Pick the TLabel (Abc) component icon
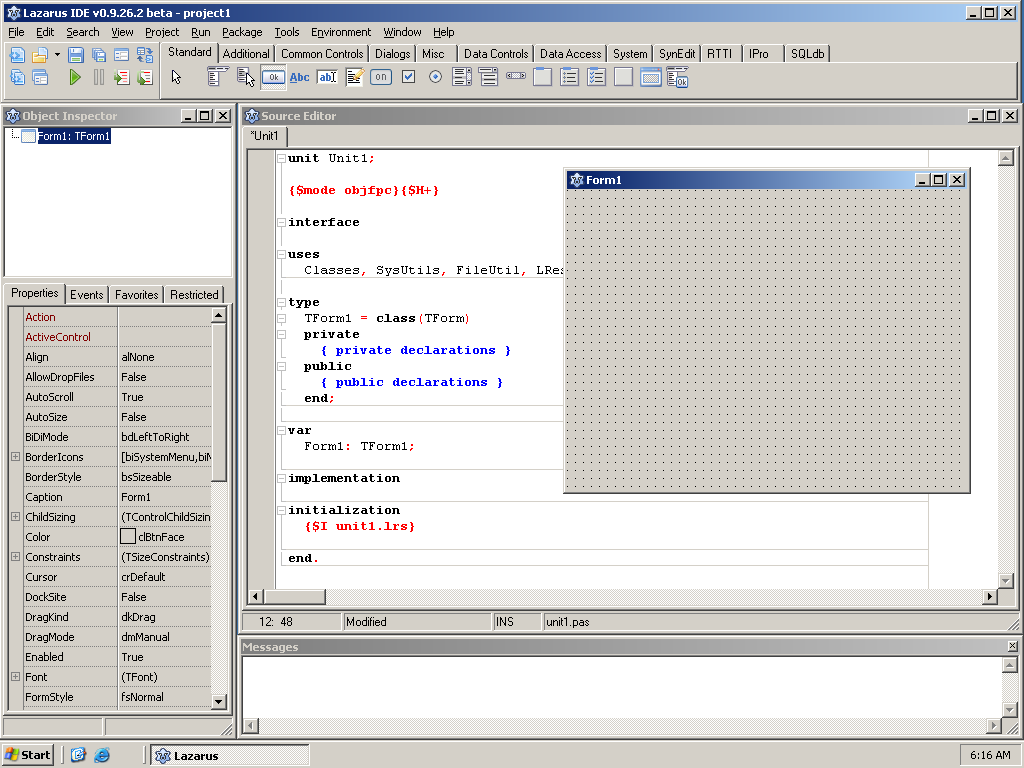Viewport: 1024px width, 768px height. pos(300,77)
